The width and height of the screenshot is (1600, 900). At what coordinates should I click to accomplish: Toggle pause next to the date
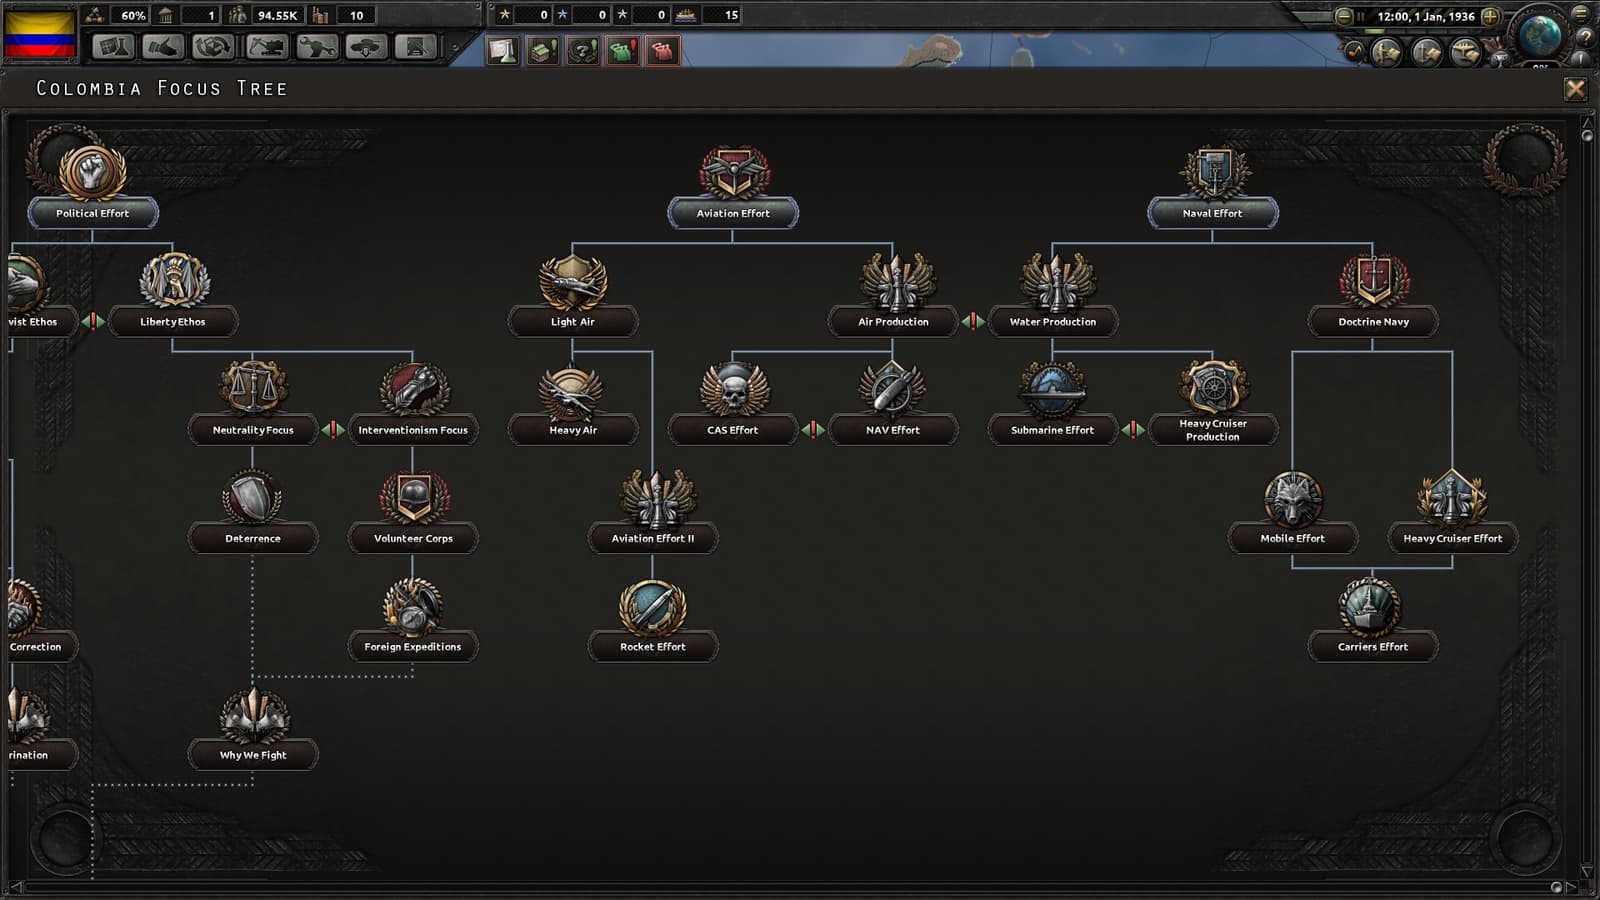pos(1361,16)
